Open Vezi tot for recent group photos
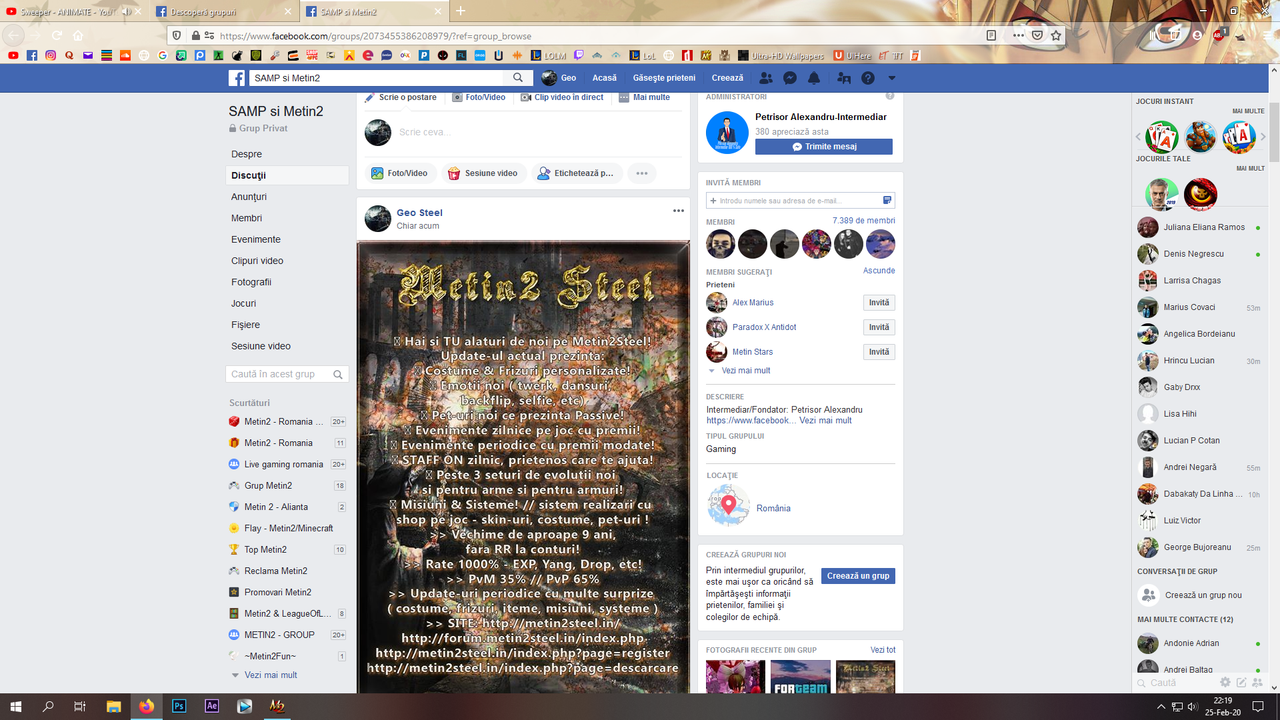 [883, 650]
